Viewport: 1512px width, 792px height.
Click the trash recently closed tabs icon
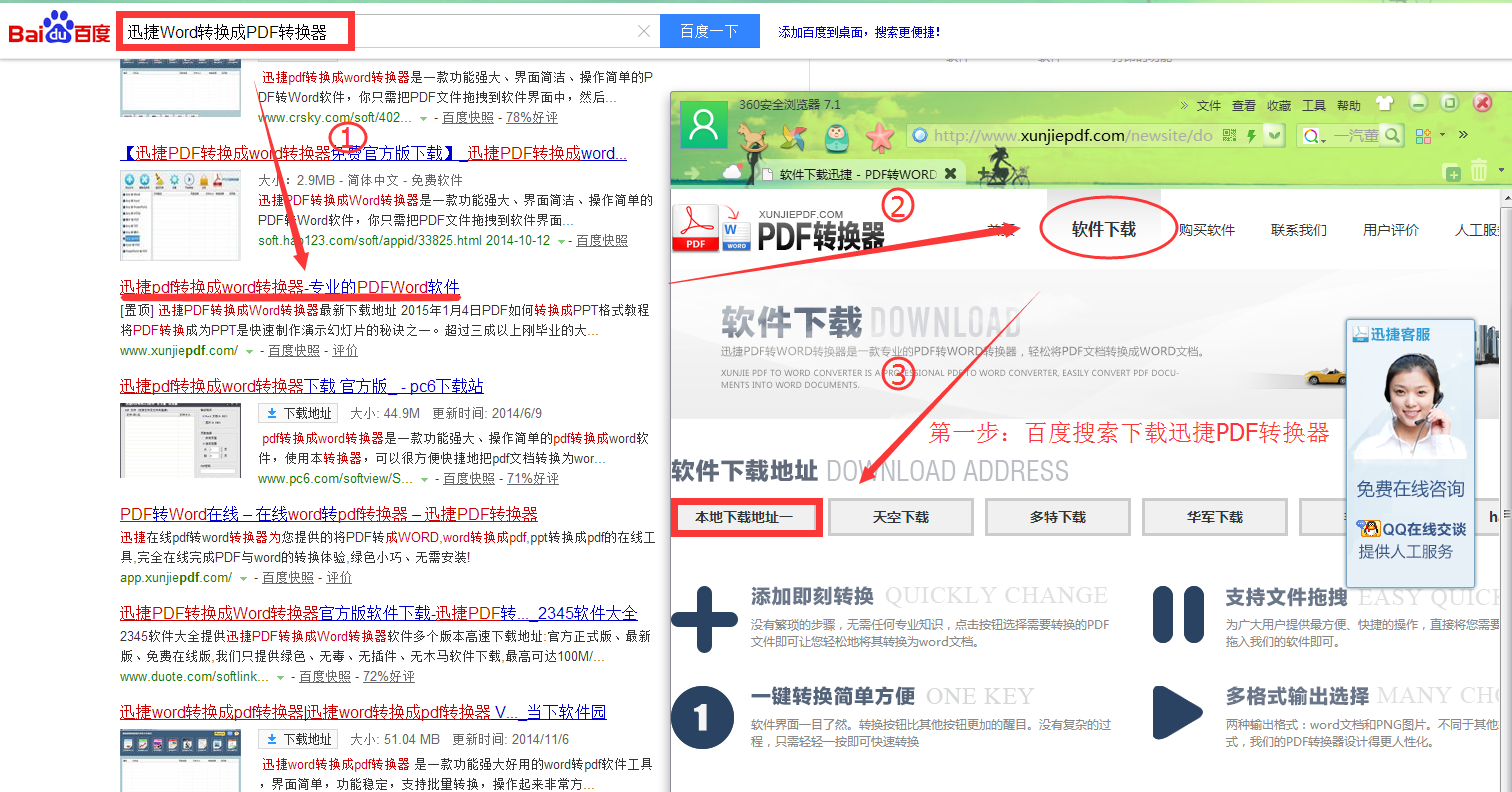1479,172
